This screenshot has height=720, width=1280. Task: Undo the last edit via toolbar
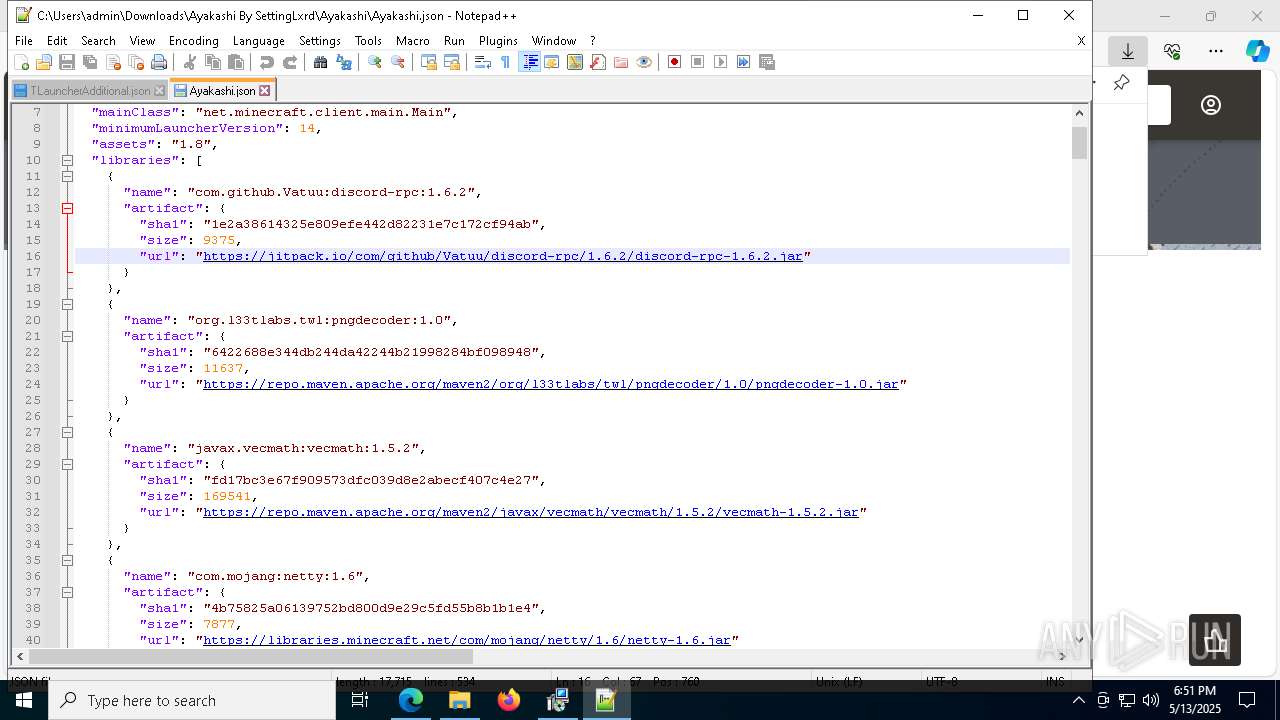pos(267,62)
